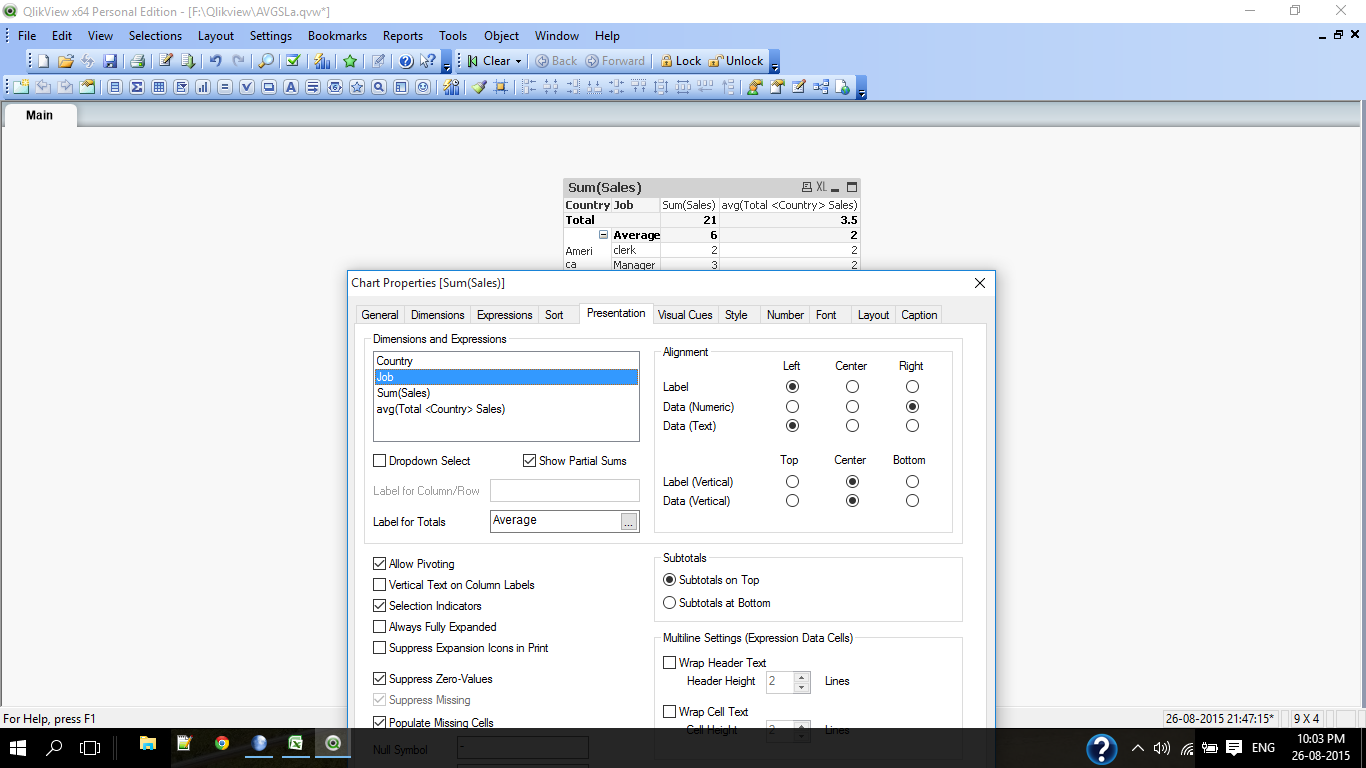Set Label alignment to Center
The image size is (1366, 768).
coord(852,386)
